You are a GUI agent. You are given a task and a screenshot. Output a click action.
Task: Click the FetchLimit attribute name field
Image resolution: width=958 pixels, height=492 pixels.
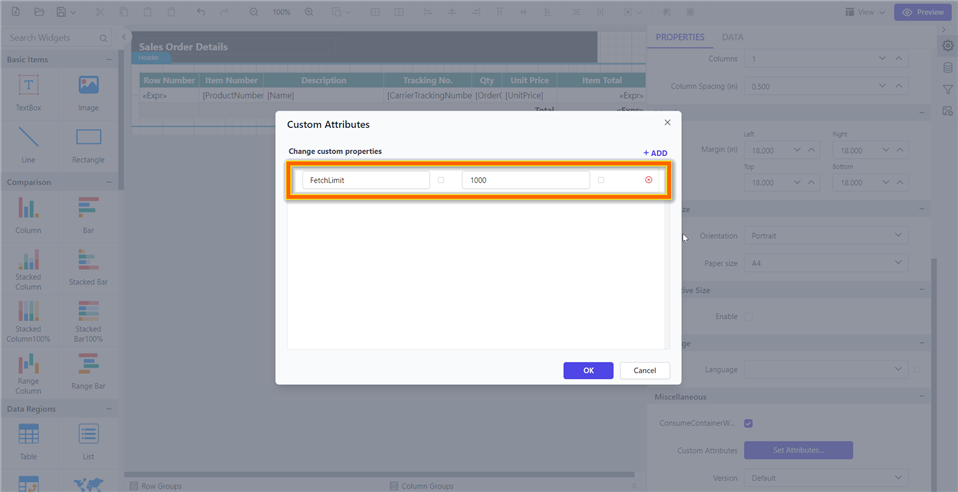(366, 180)
